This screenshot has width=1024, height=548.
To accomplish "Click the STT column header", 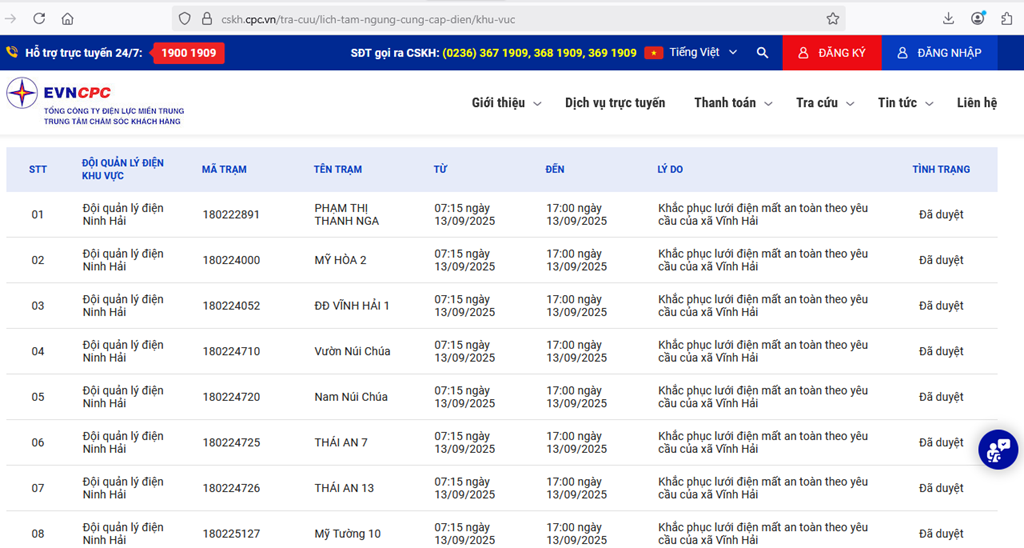I will (x=38, y=169).
